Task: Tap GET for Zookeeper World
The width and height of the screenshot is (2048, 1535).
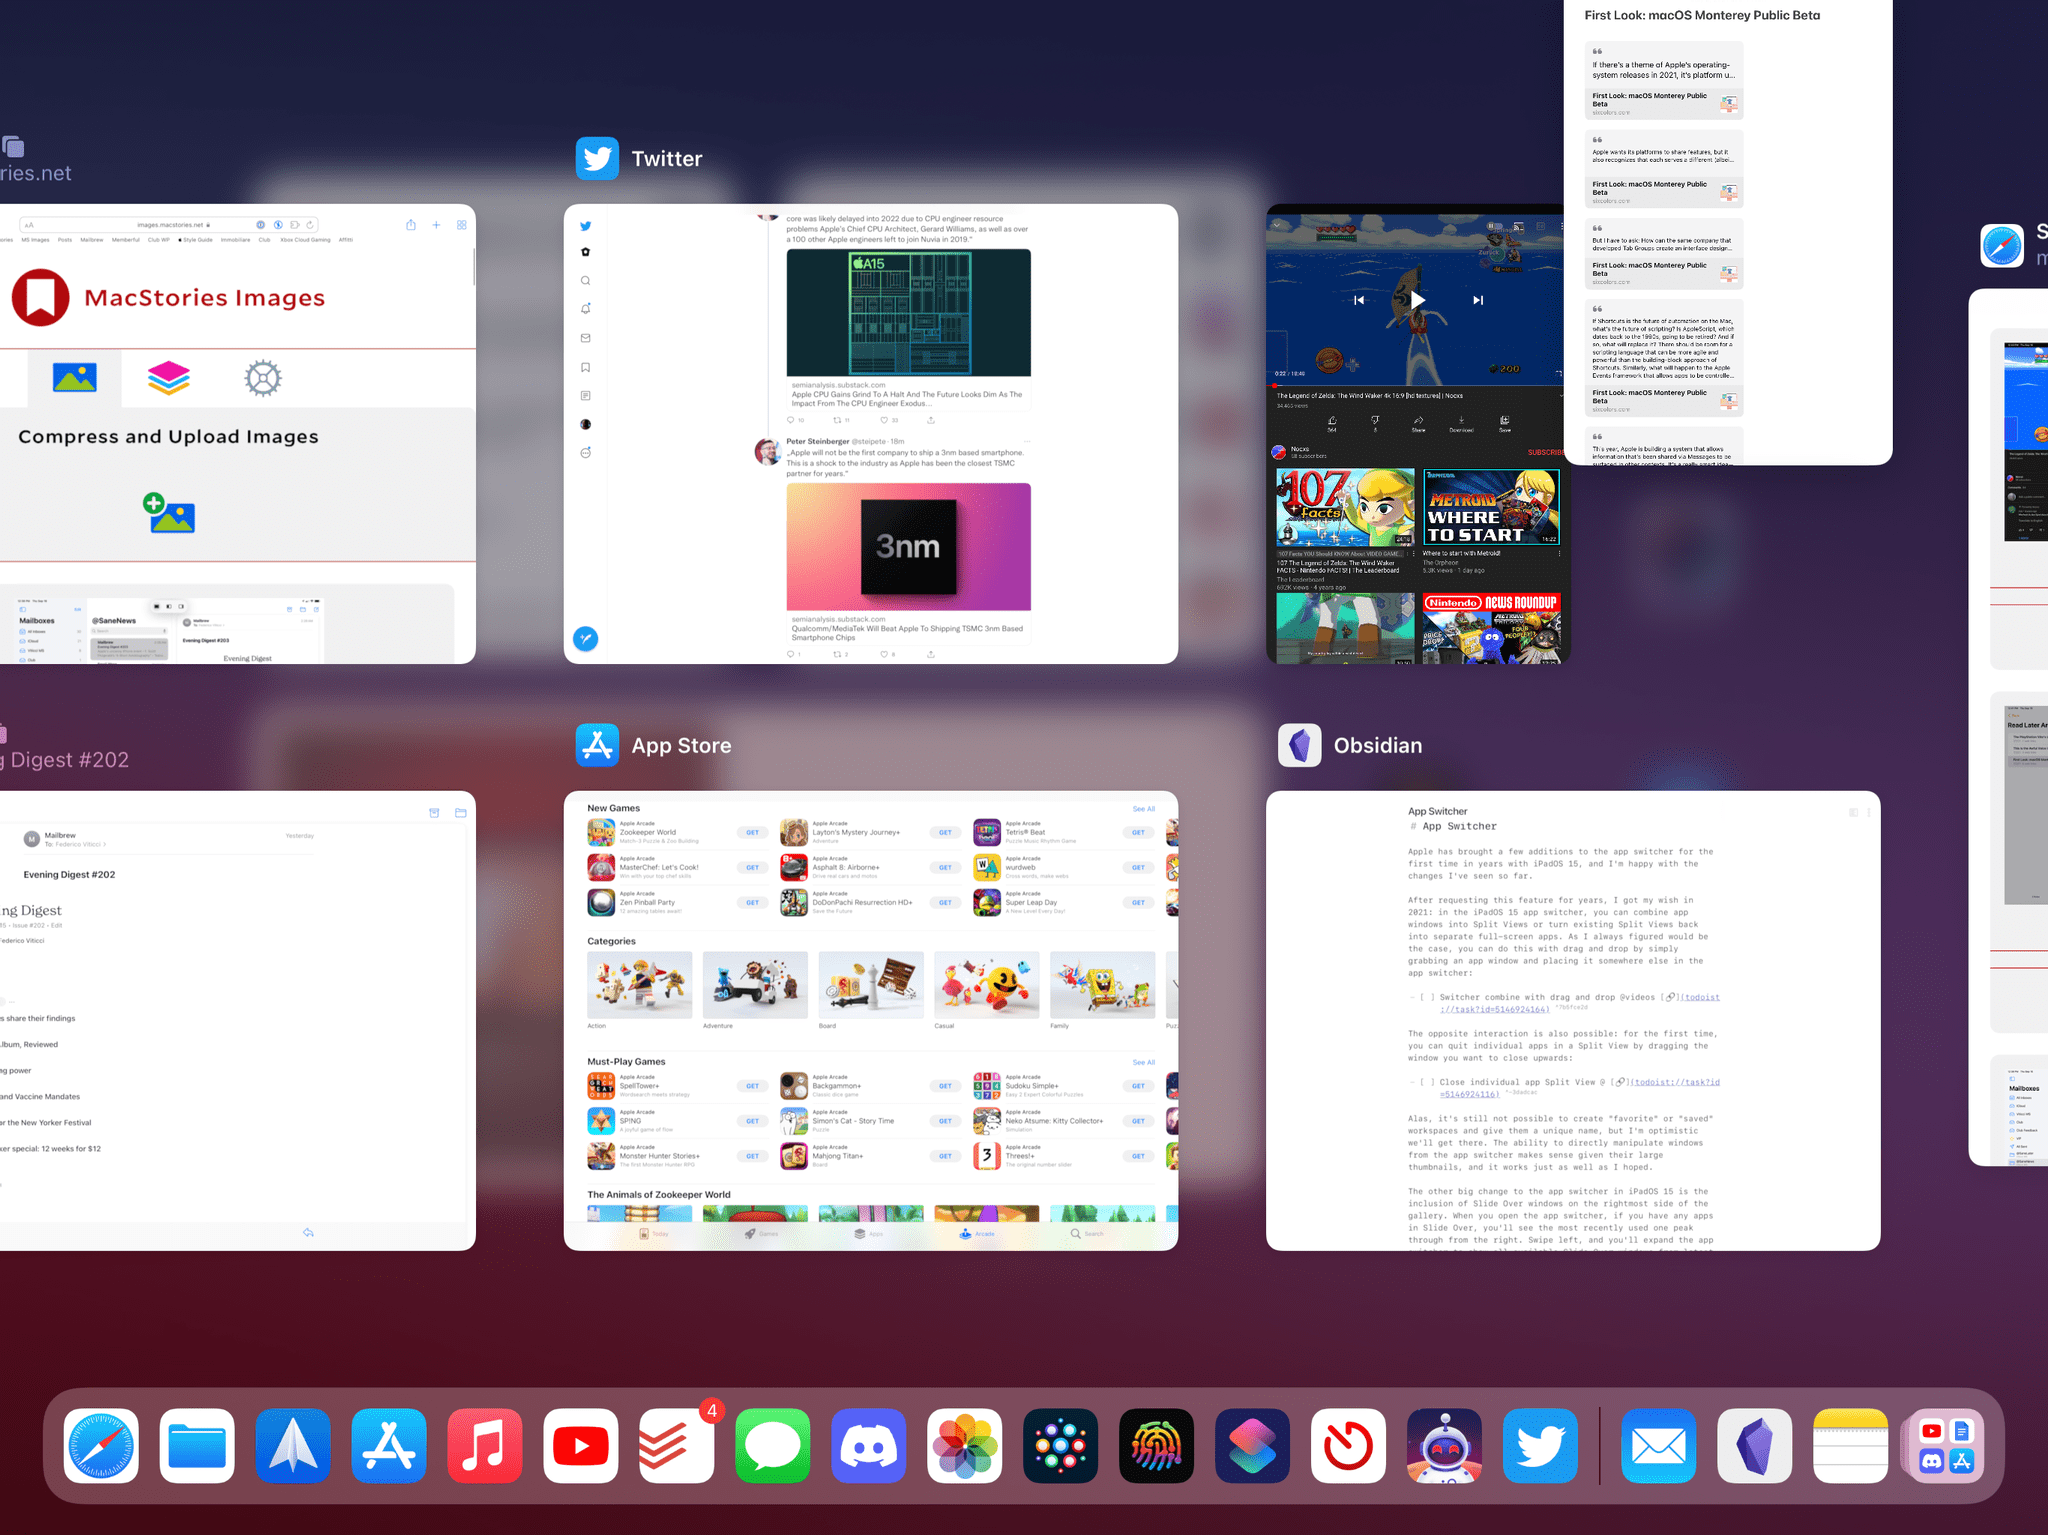Action: [x=752, y=833]
